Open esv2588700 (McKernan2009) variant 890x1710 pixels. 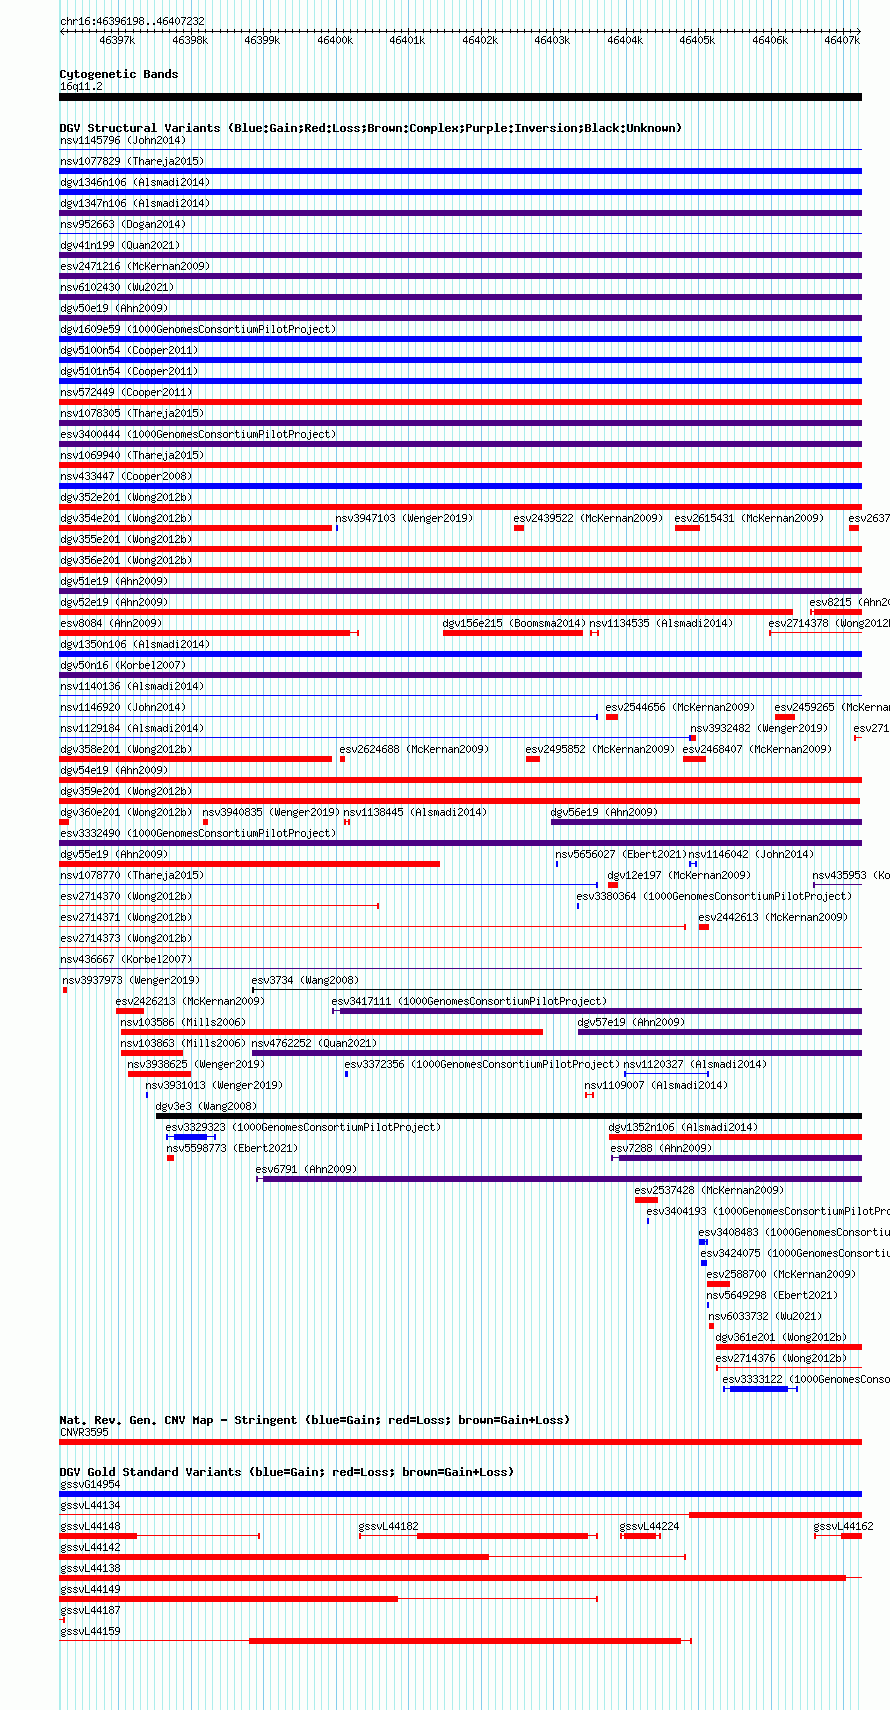pos(781,1274)
